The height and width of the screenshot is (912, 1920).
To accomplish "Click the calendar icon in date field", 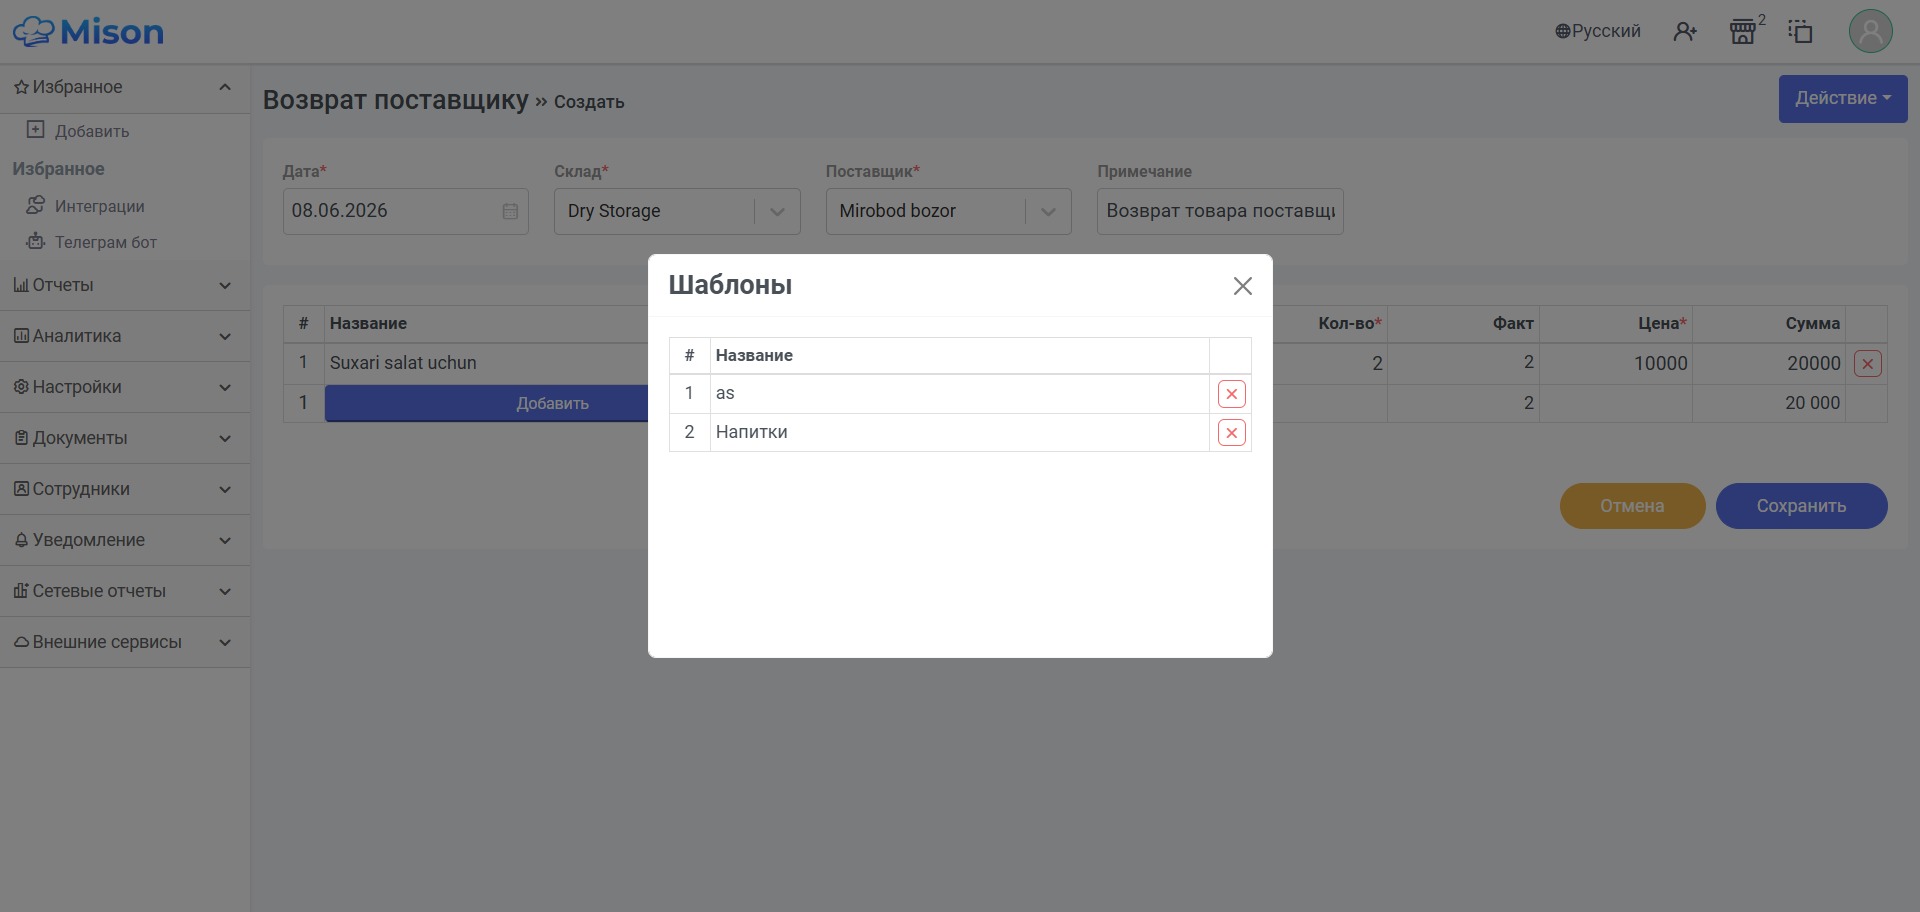I will pos(510,211).
